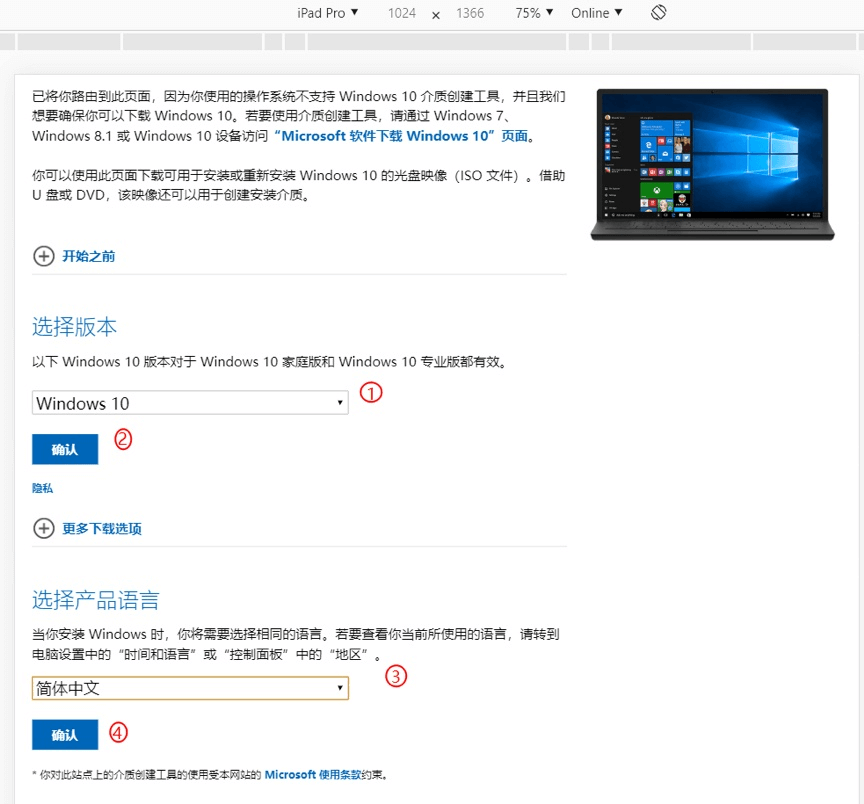Open the 隐私 privacy link

point(43,488)
